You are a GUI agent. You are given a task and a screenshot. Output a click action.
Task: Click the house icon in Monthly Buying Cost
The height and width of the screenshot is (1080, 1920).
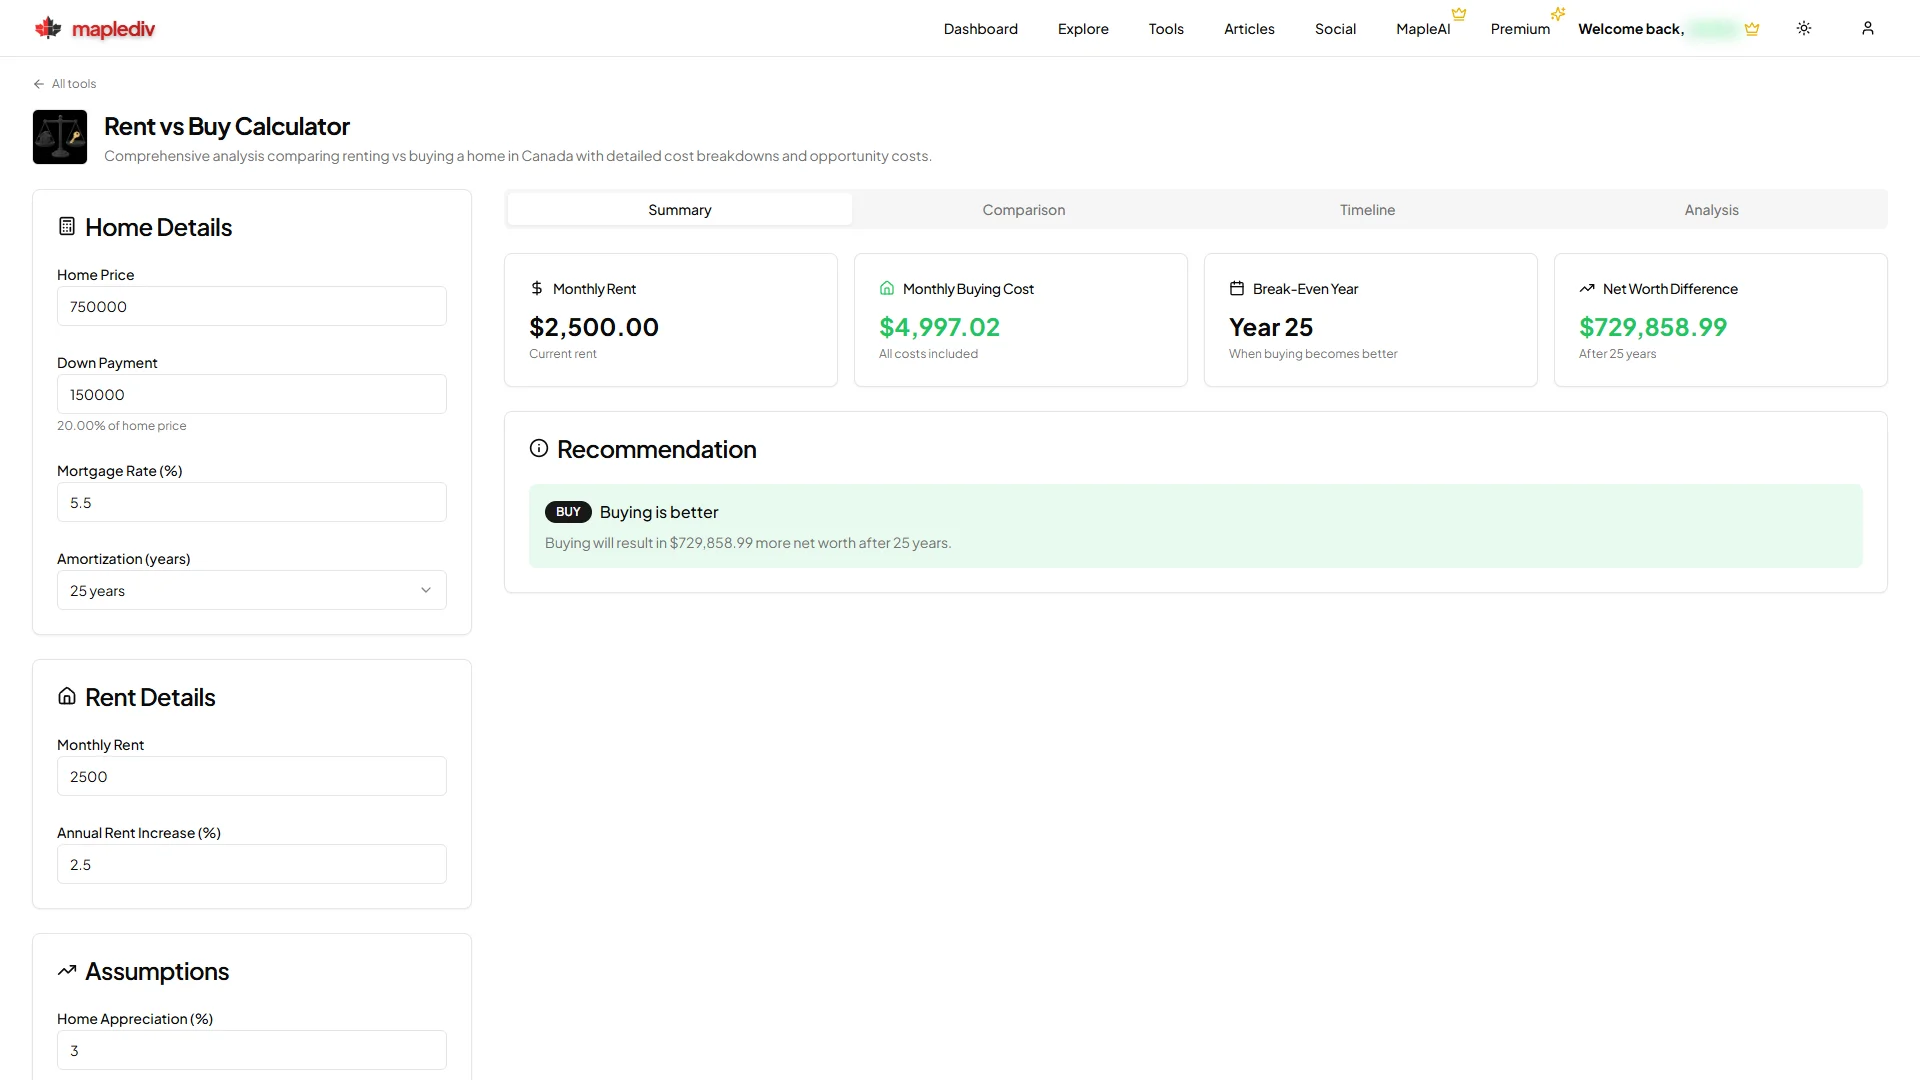887,288
